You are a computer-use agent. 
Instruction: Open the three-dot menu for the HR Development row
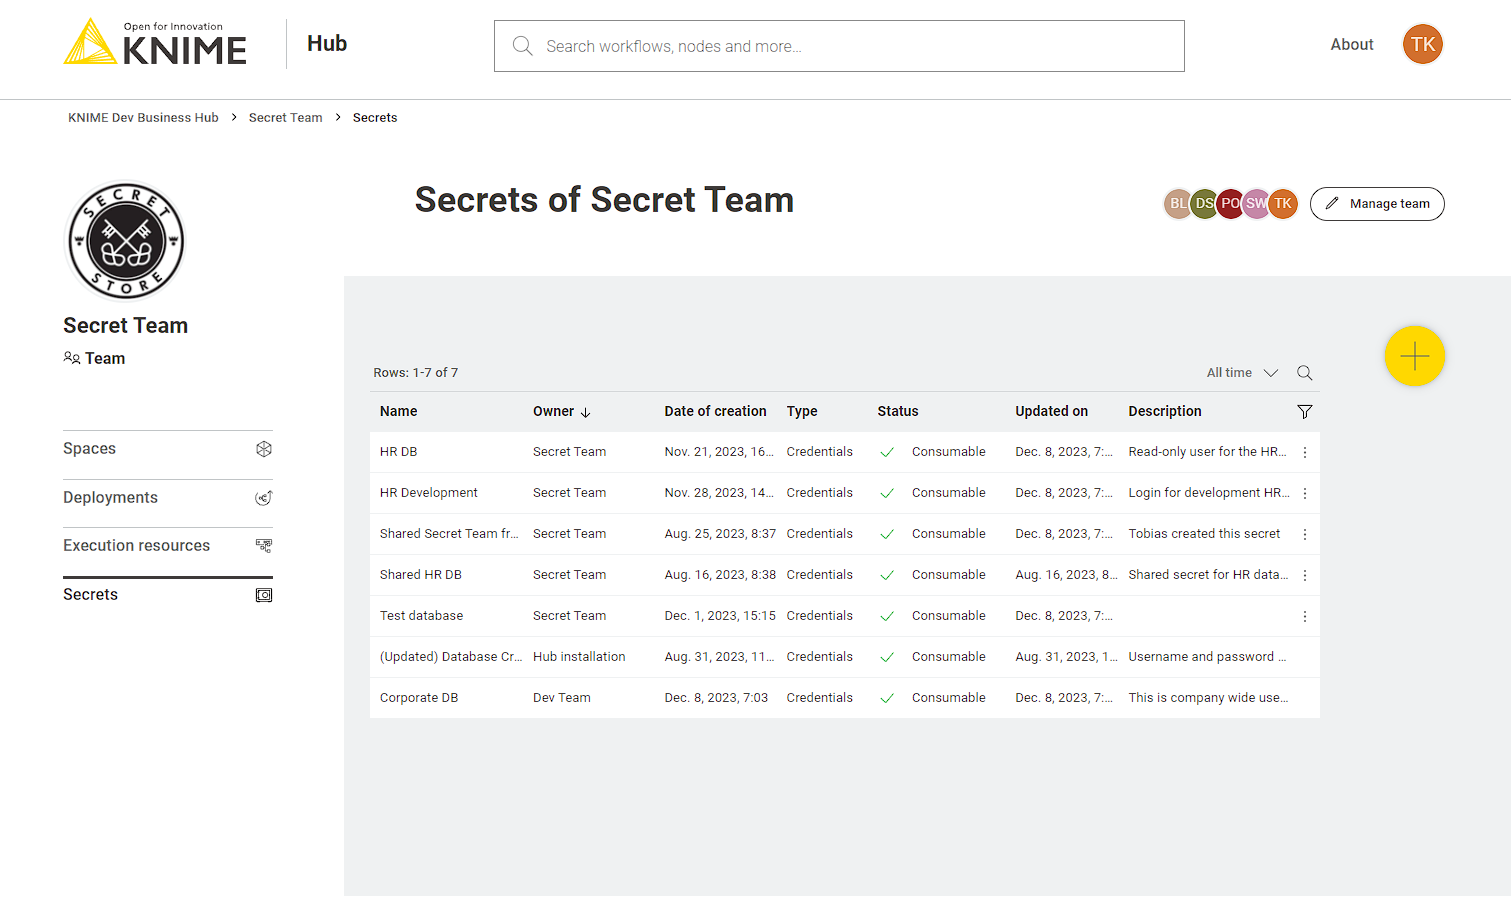coord(1304,494)
